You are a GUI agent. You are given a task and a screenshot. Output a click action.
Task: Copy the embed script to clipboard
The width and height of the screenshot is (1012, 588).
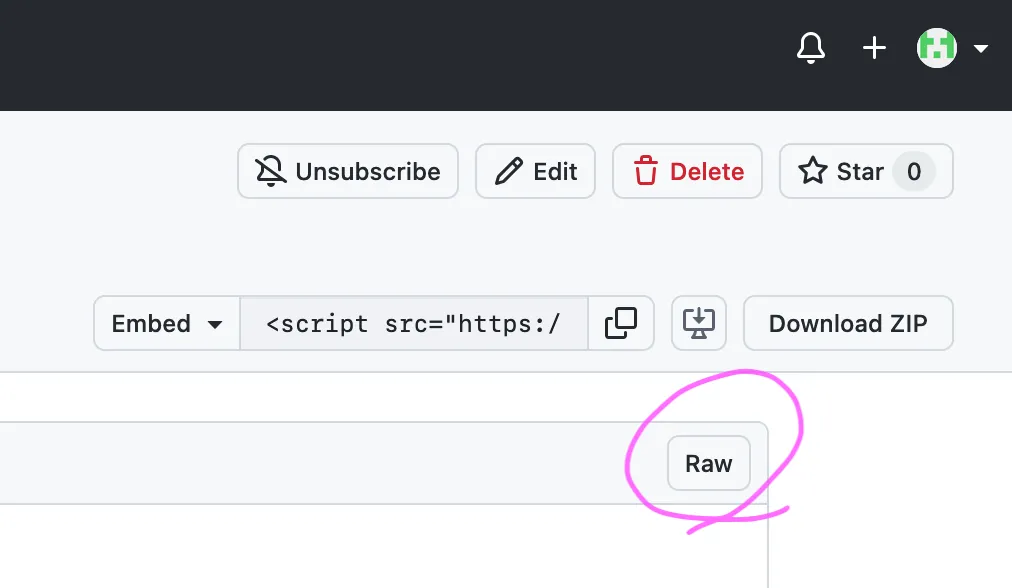click(621, 323)
